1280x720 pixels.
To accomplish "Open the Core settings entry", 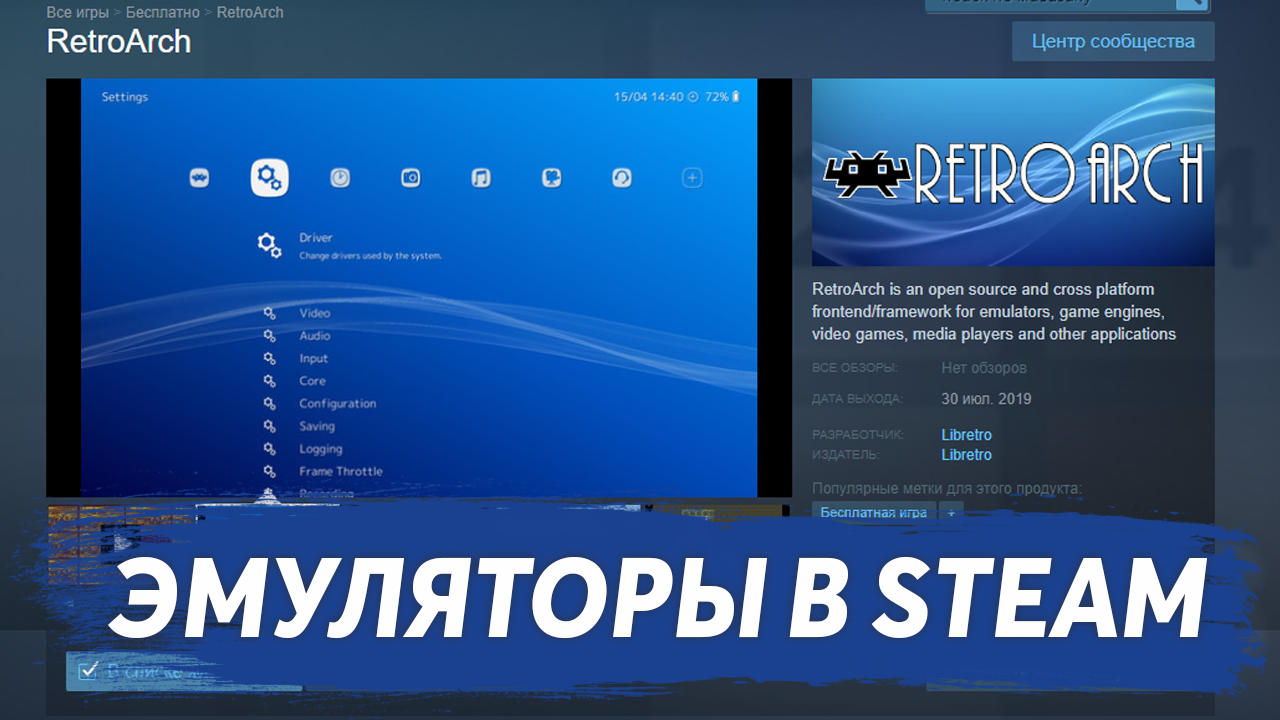I will pyautogui.click(x=312, y=381).
